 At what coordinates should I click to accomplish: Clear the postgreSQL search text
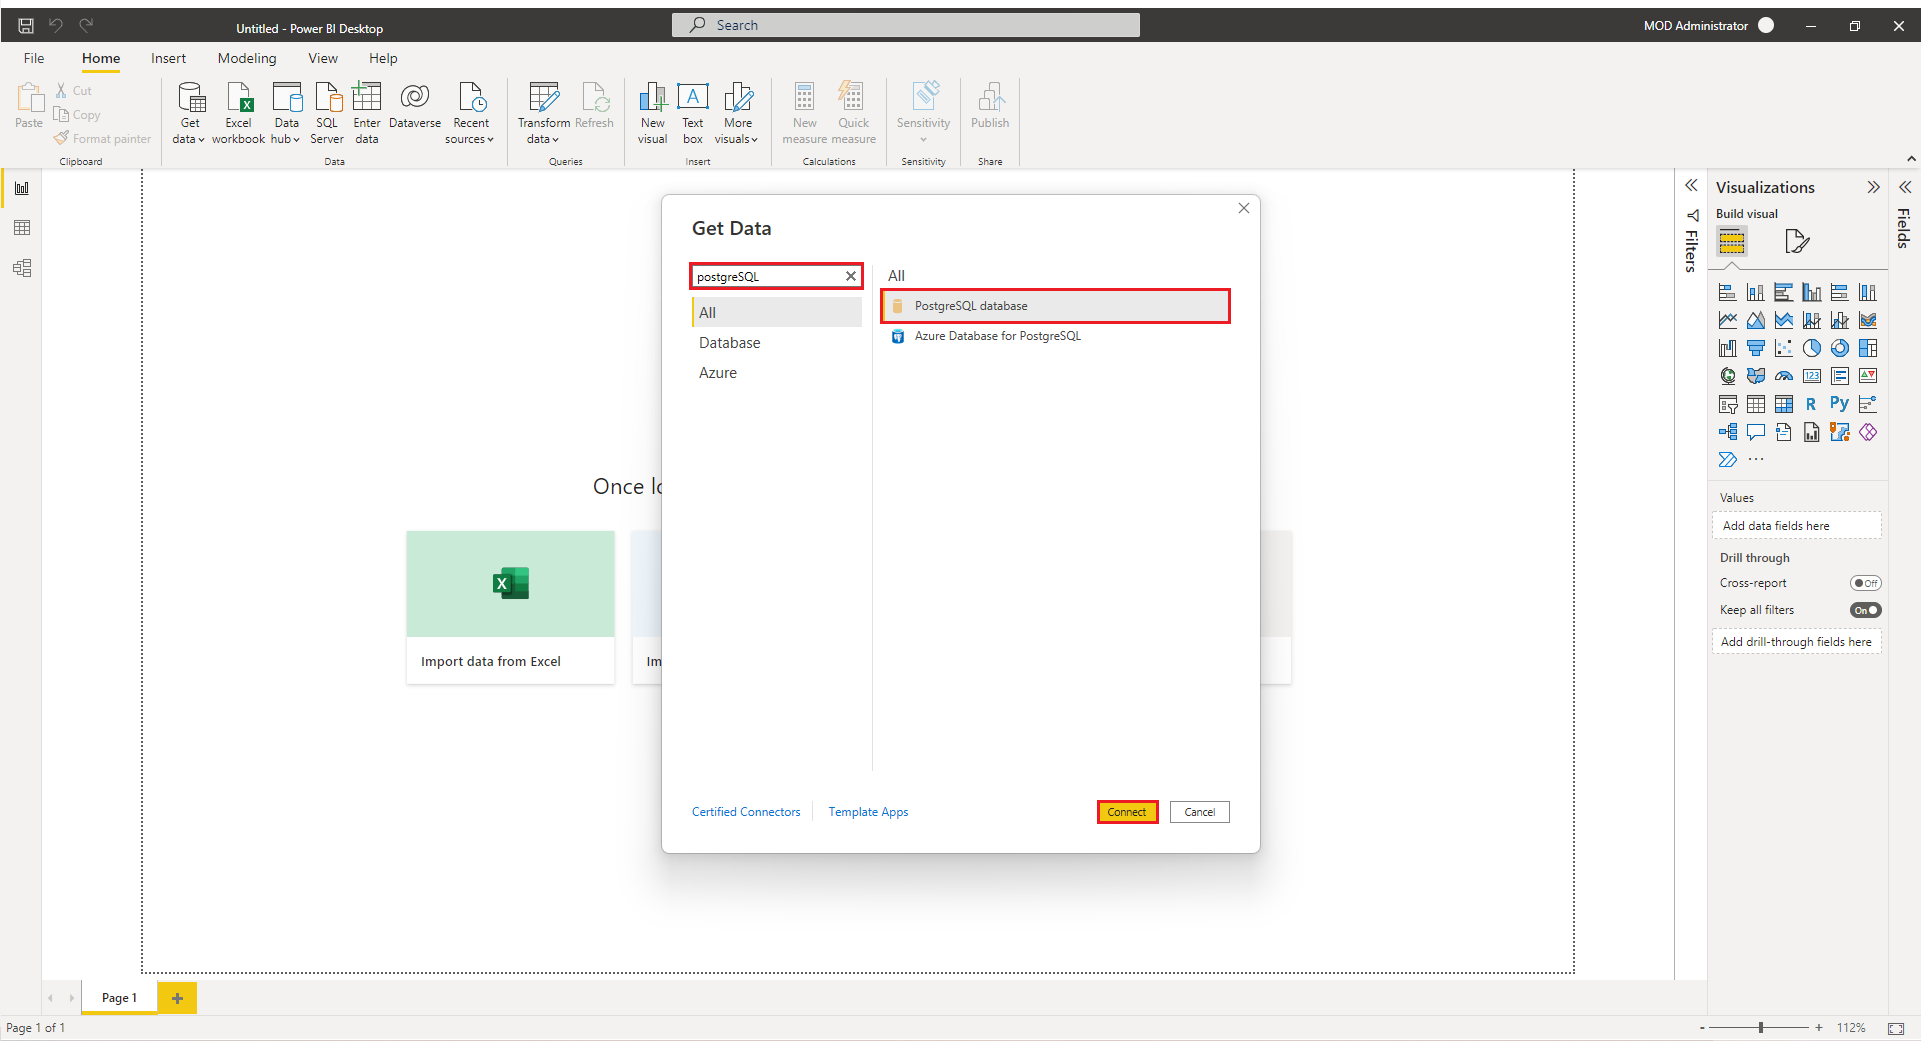click(x=851, y=277)
